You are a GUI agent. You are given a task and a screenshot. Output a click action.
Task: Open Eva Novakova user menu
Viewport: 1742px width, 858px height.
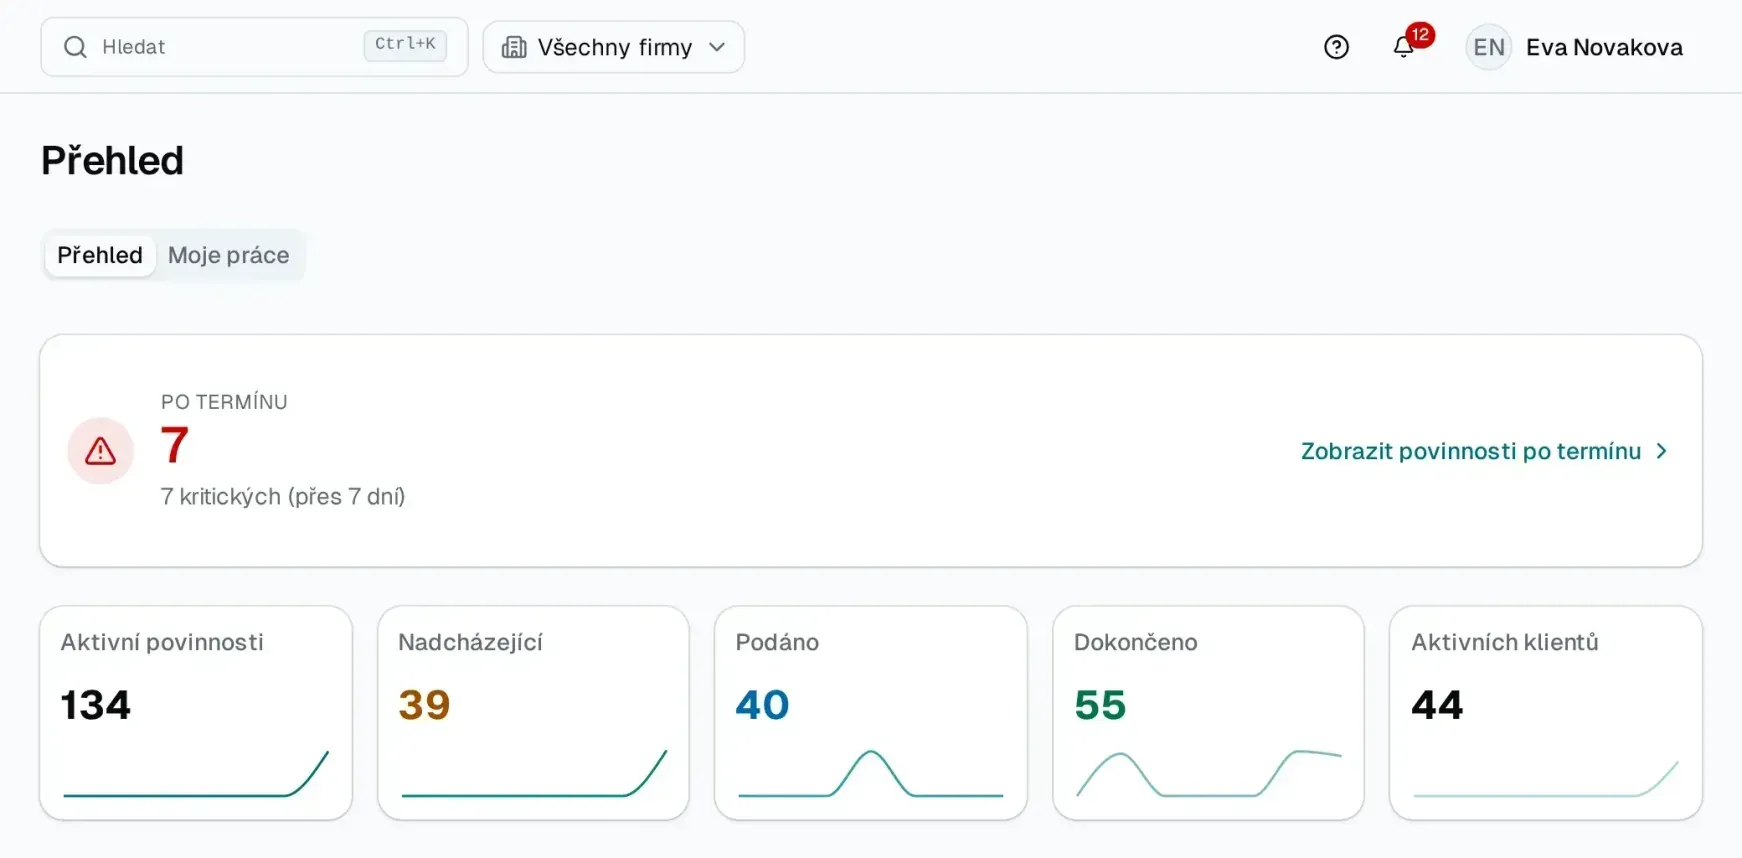[x=1604, y=47]
